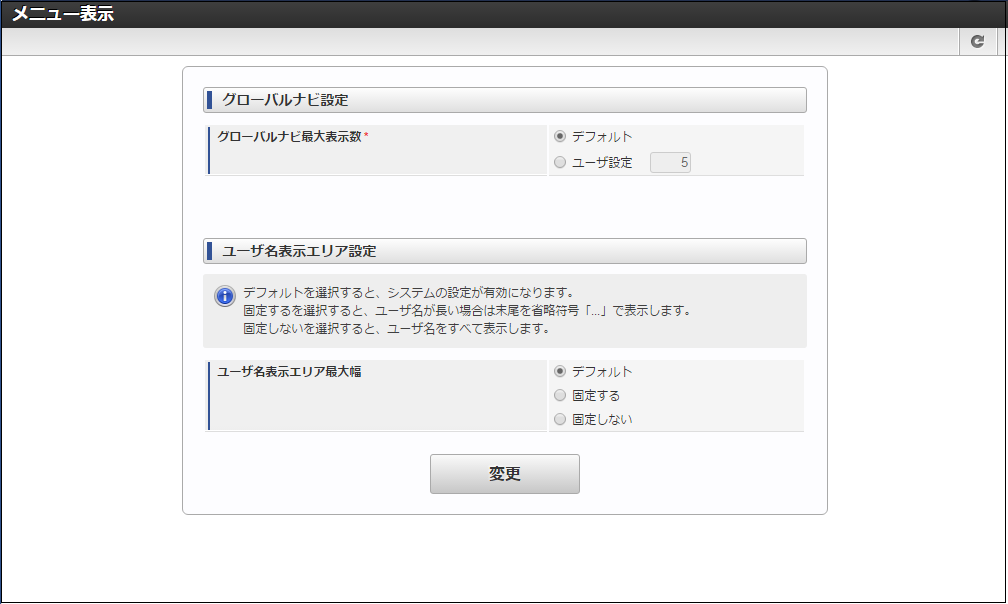Click the help line starting 固定するを選択すると
The image size is (1008, 604).
click(x=466, y=311)
